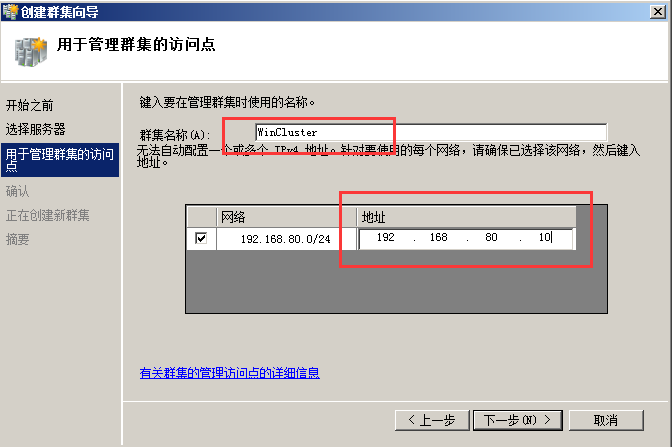The width and height of the screenshot is (672, 447).
Task: Click the server cluster header icon
Action: click(x=30, y=52)
